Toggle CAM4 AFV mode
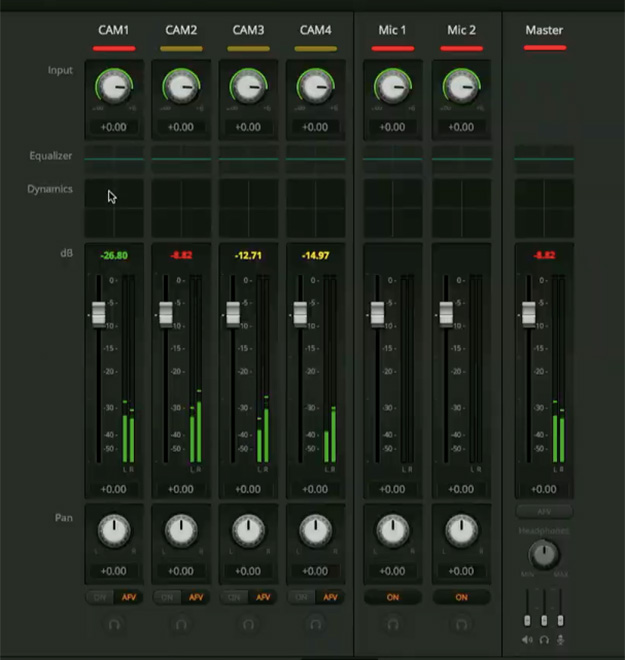625x660 pixels. 330,597
